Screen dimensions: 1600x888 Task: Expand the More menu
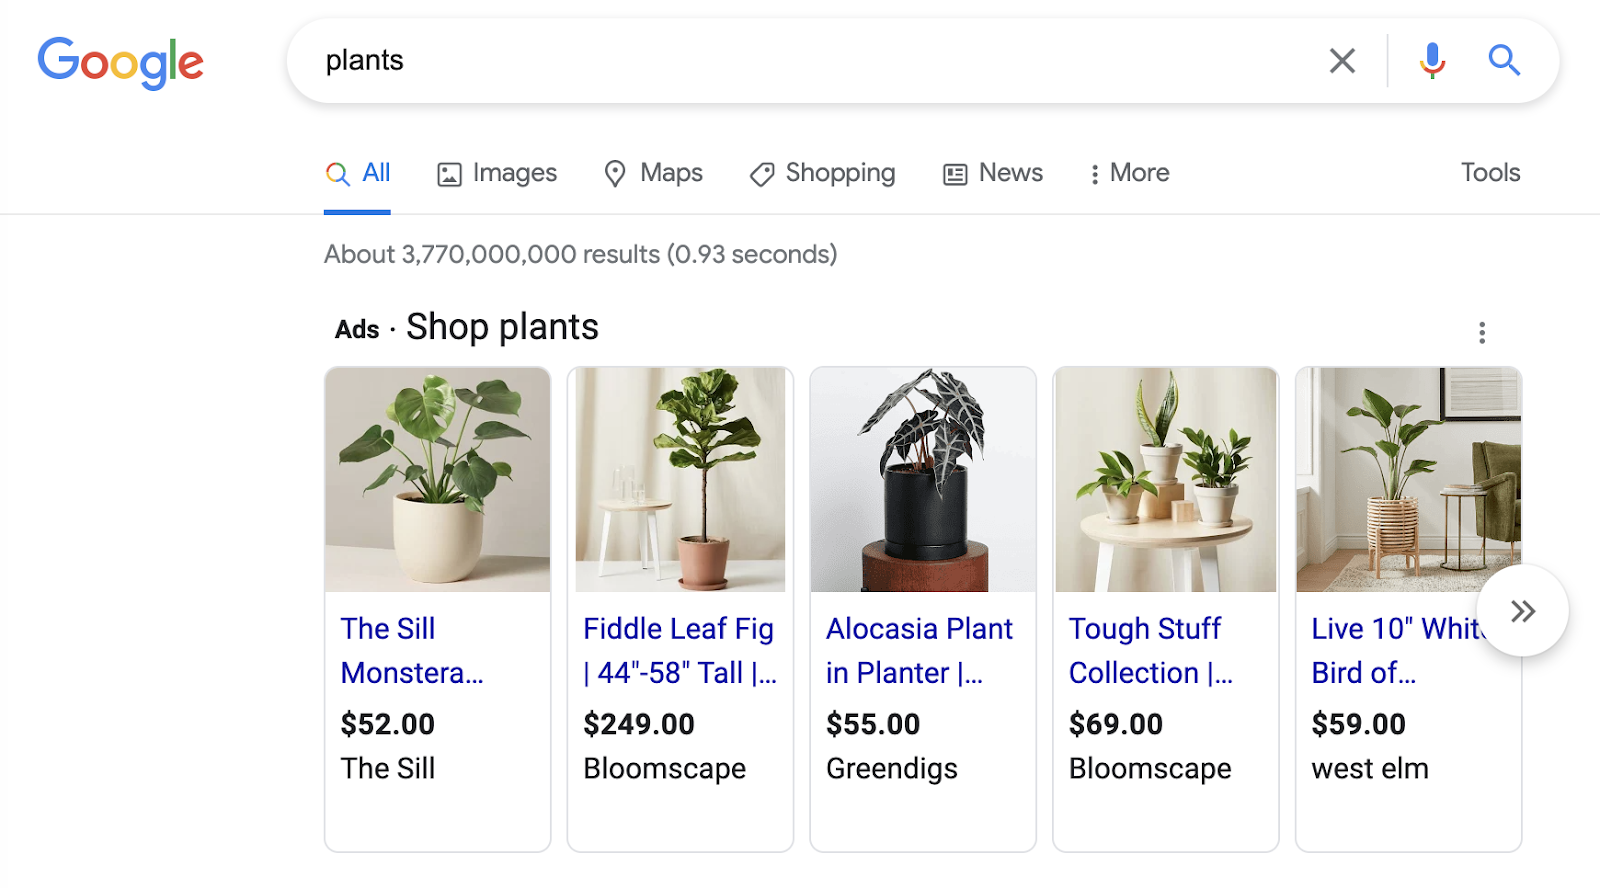[x=1129, y=173]
